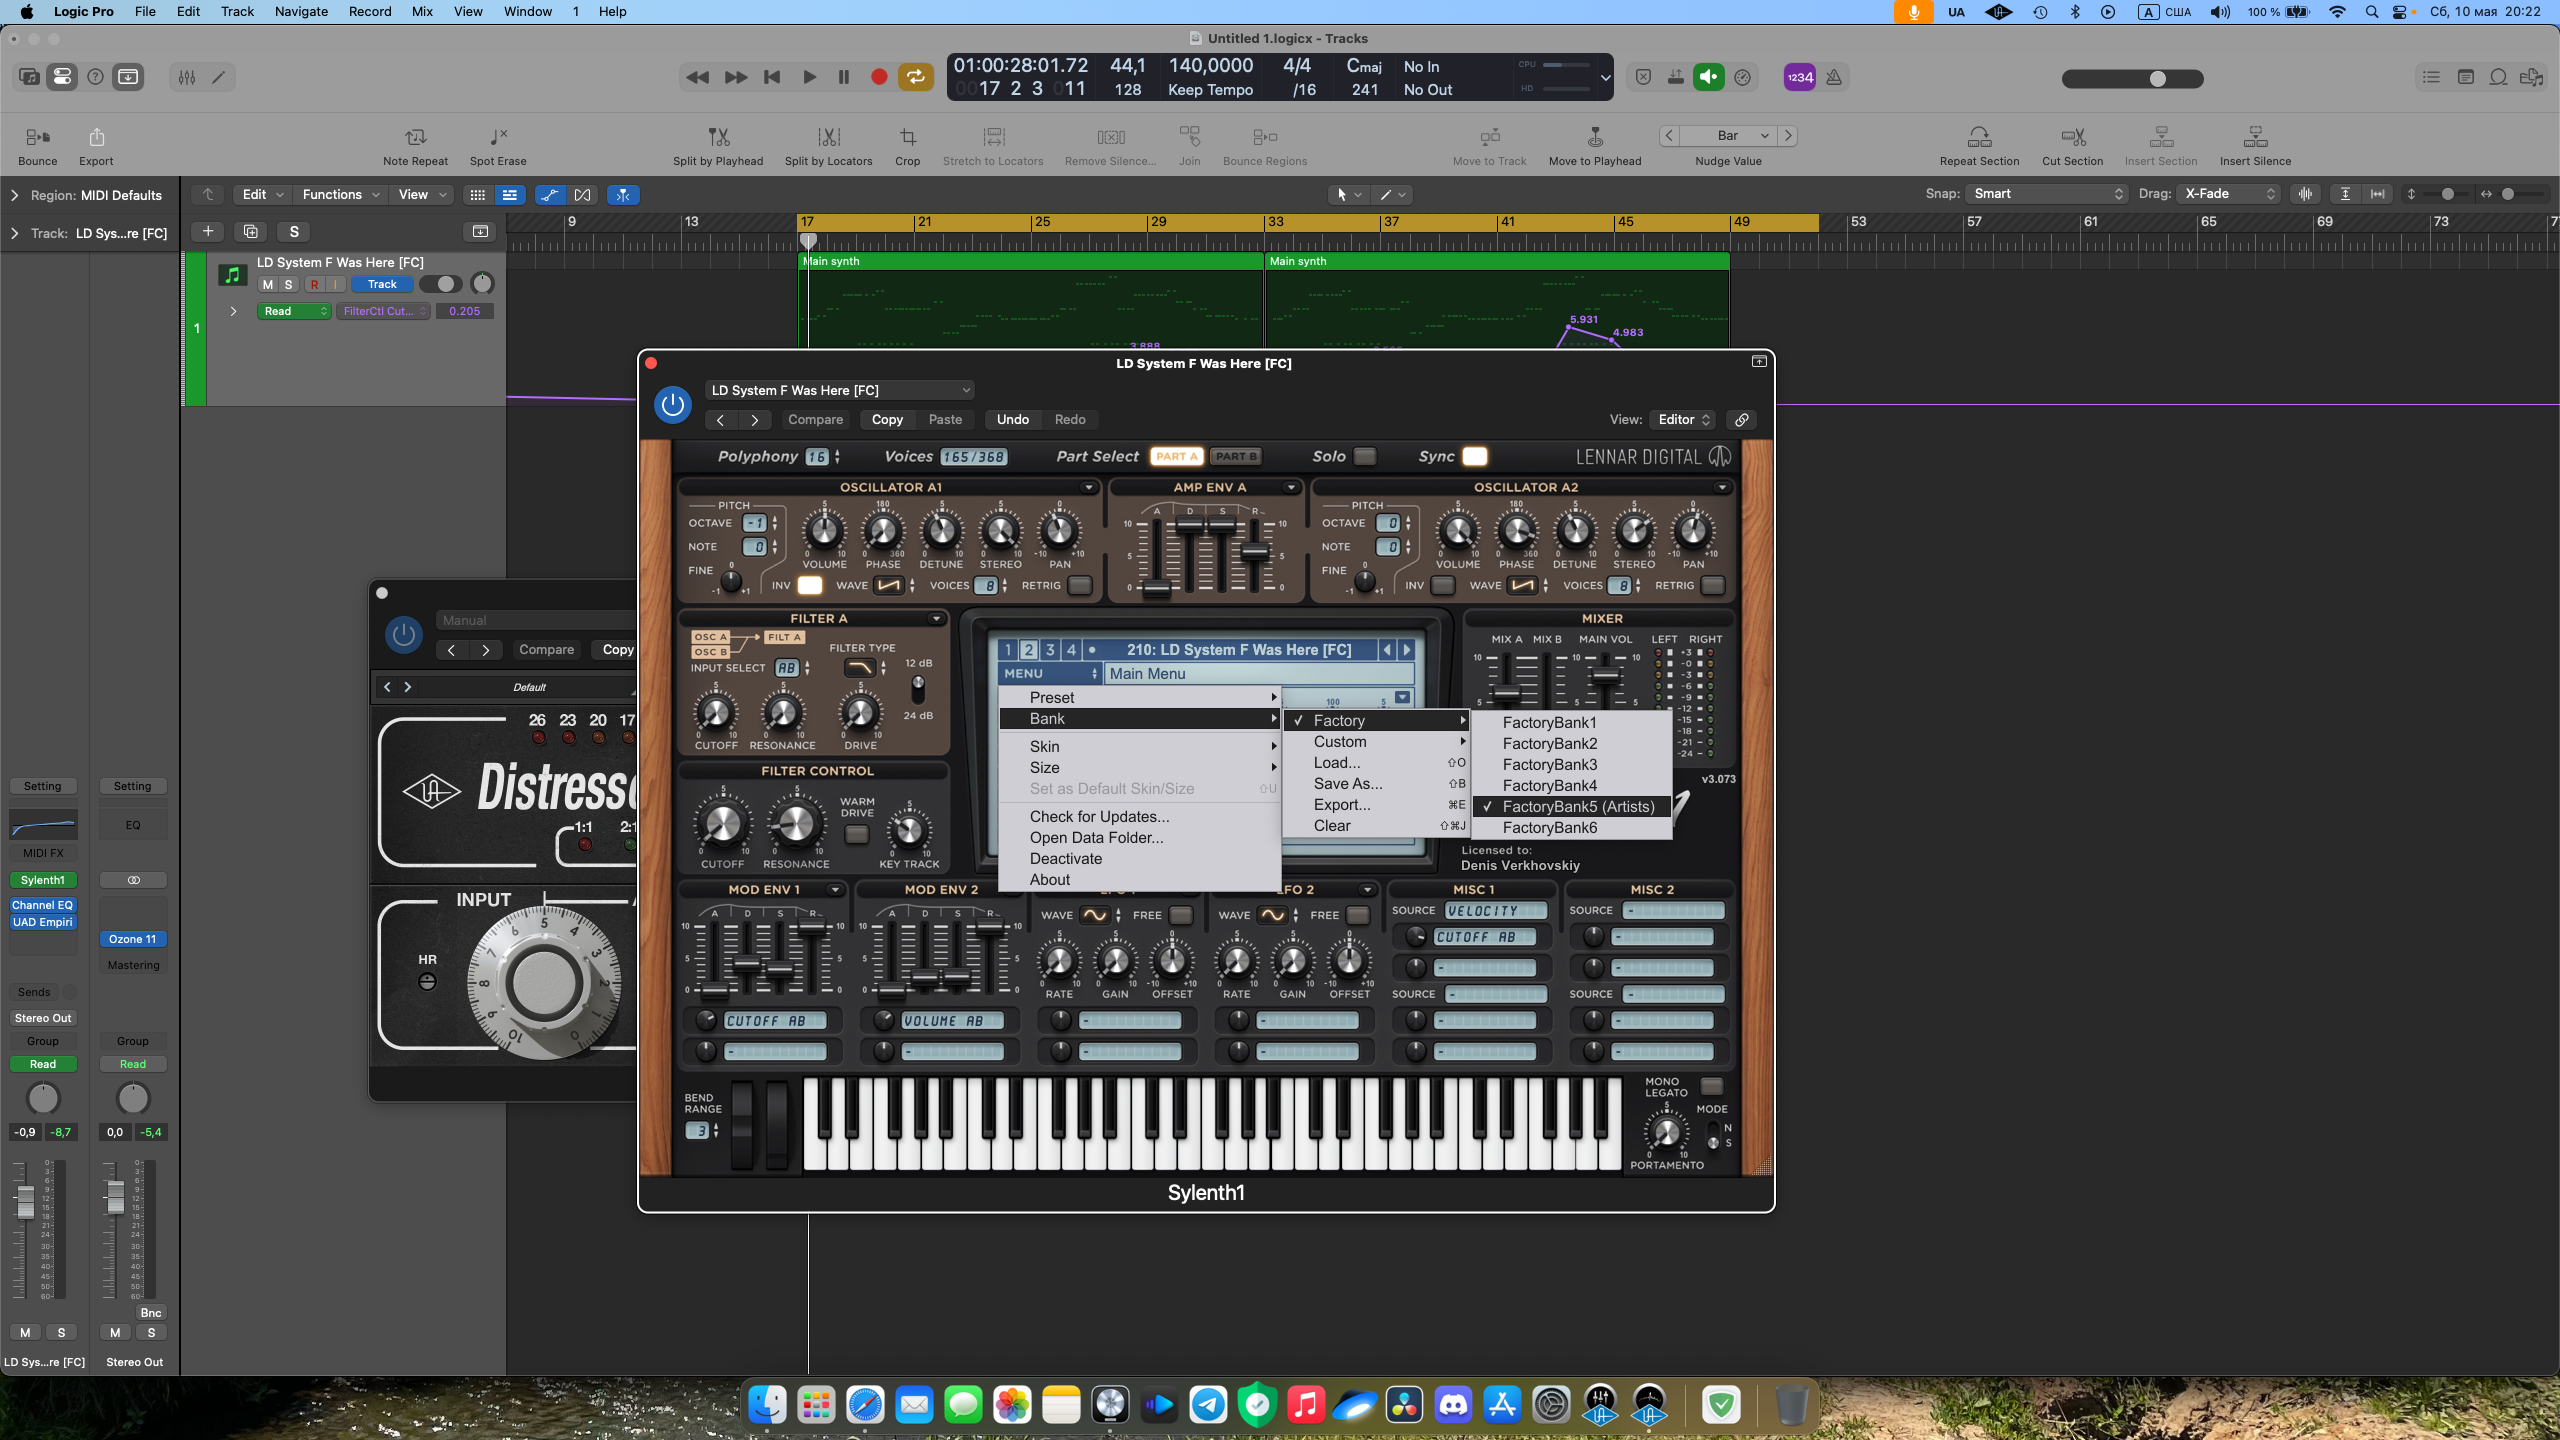
Task: Enable record on LD System F track
Action: (x=314, y=284)
